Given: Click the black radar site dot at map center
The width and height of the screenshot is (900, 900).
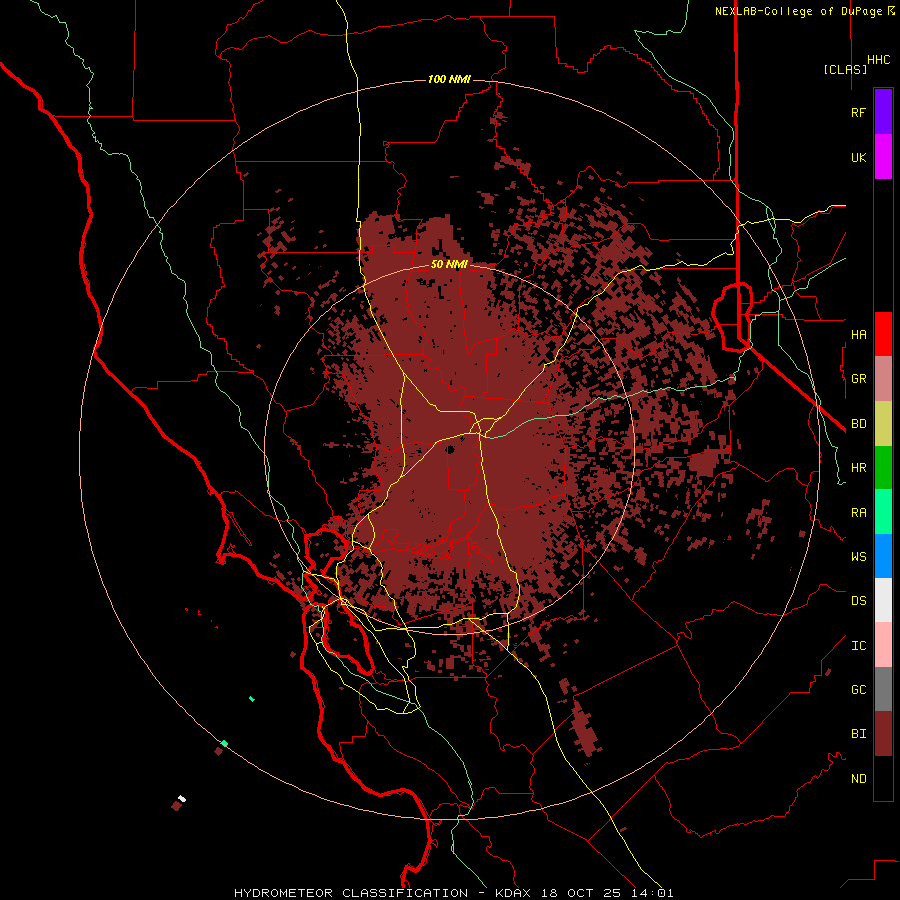Looking at the screenshot, I should point(451,449).
